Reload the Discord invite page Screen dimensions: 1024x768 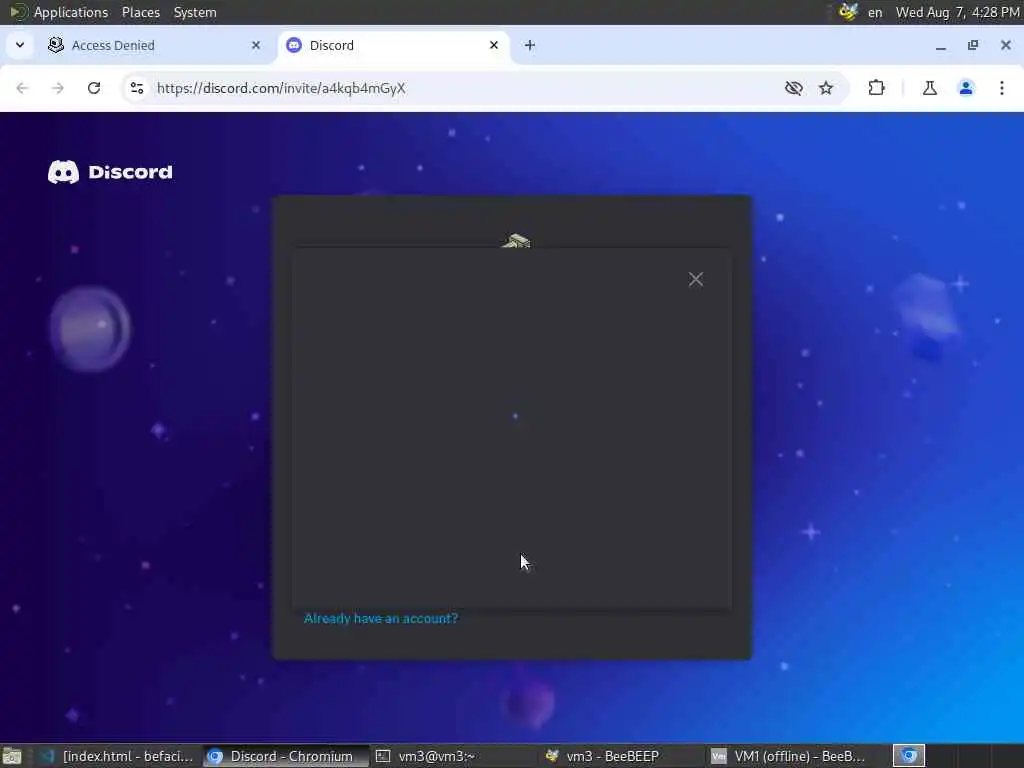(94, 88)
